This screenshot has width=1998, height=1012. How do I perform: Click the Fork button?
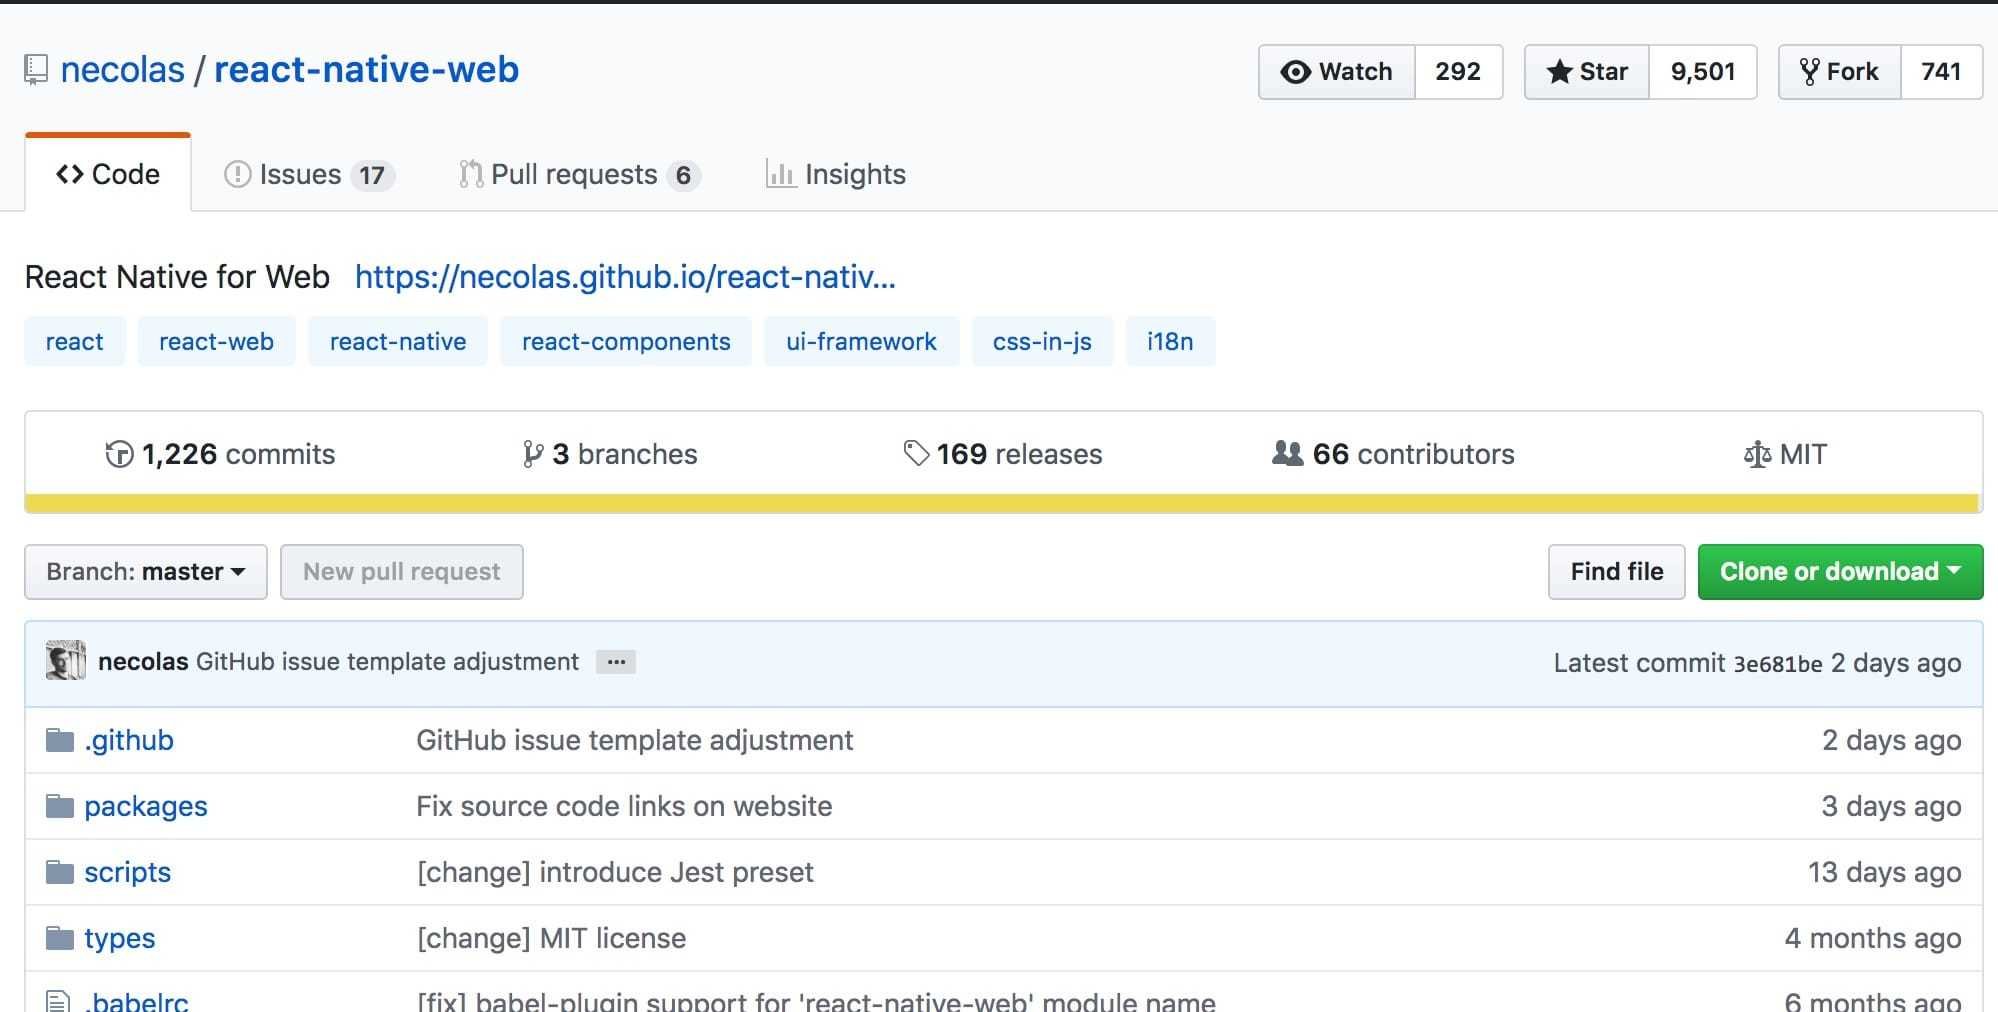tap(1840, 72)
